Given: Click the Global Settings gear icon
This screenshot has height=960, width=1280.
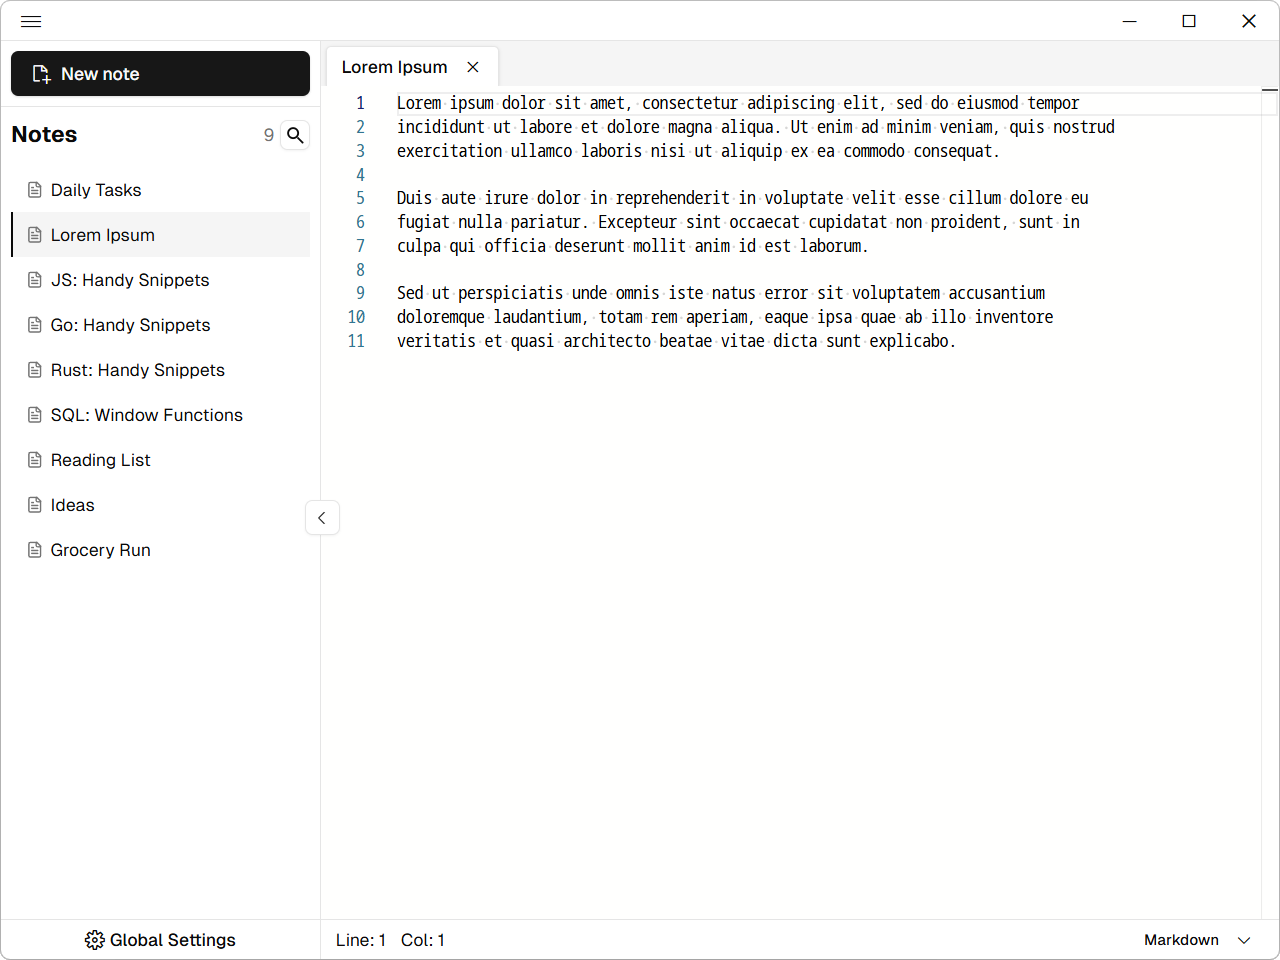Looking at the screenshot, I should pos(95,940).
